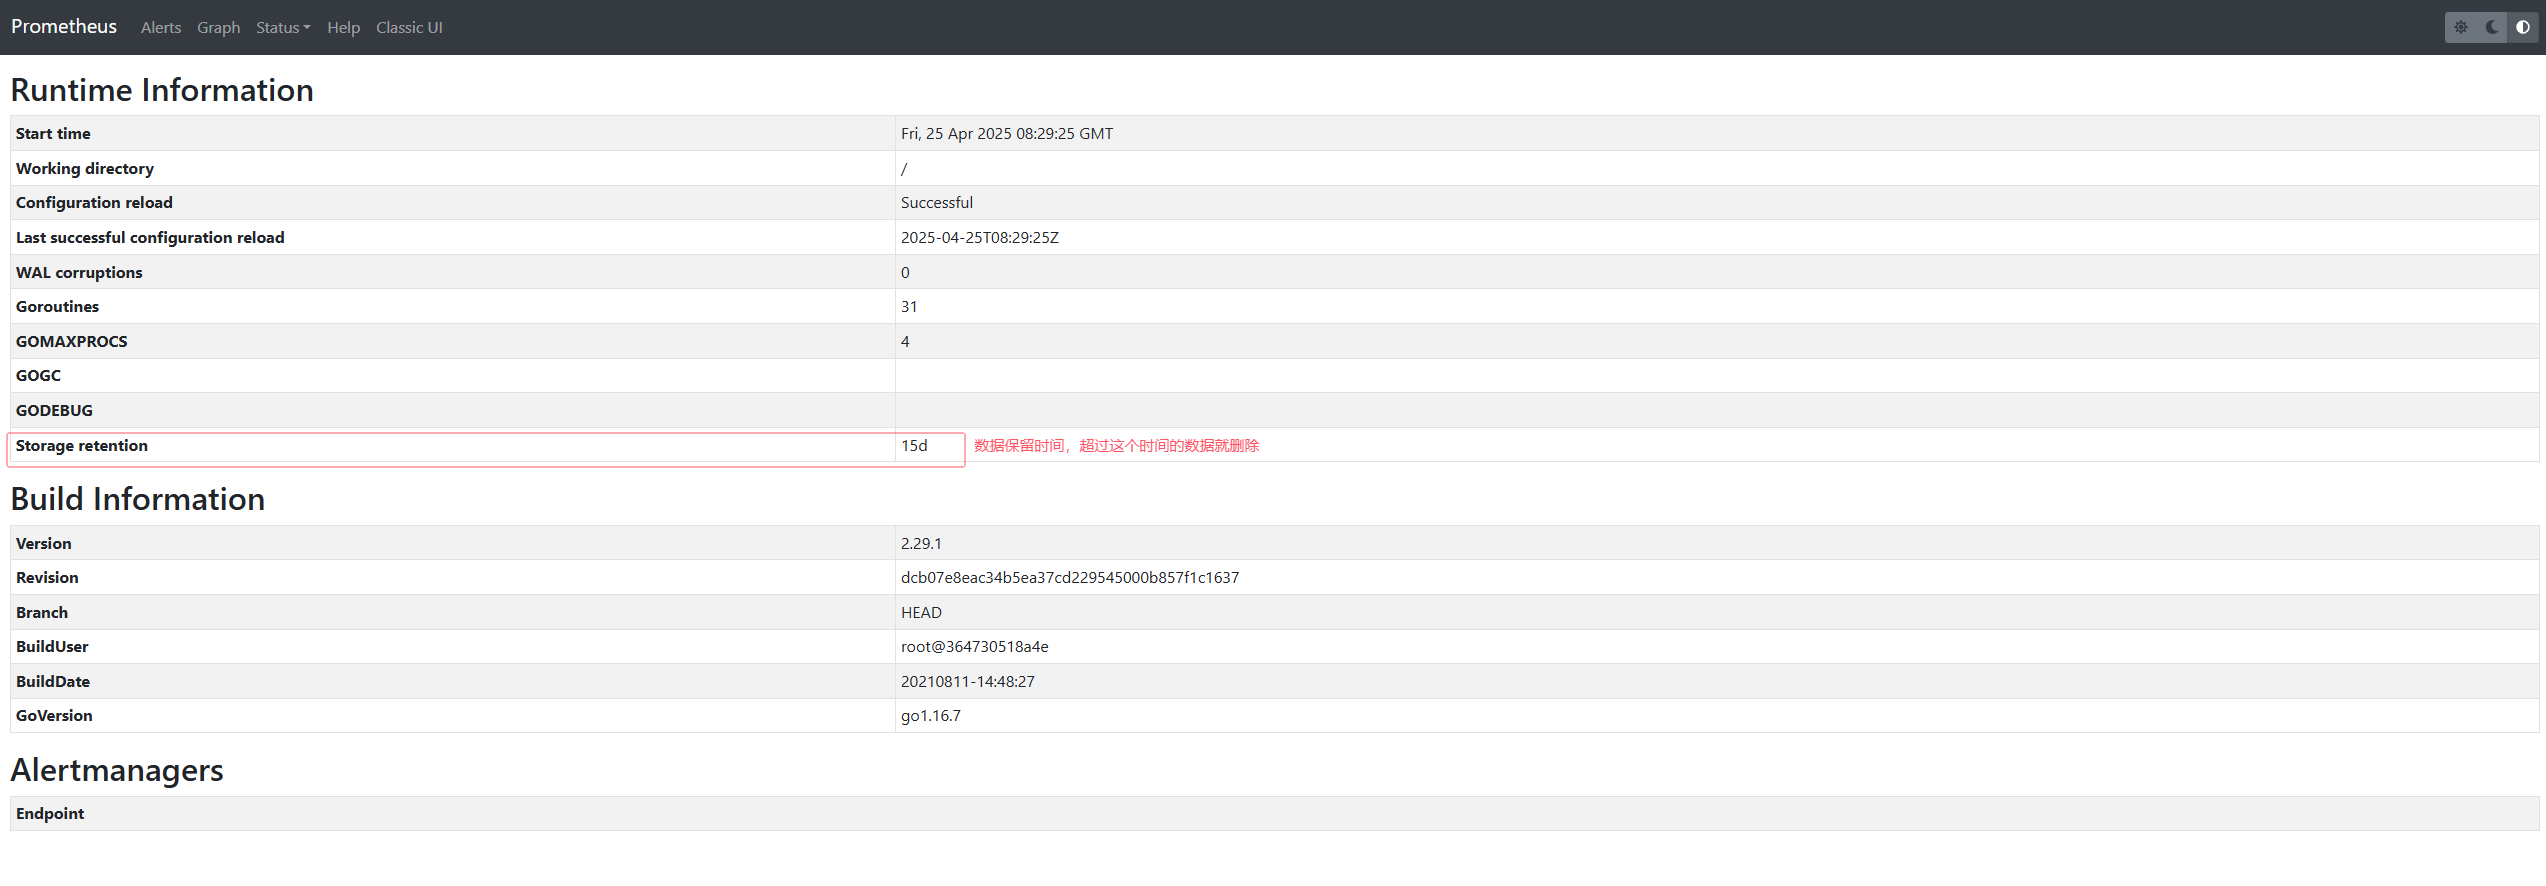Click the 'Last successful configuration reload' label
This screenshot has width=2546, height=886.
(x=150, y=238)
